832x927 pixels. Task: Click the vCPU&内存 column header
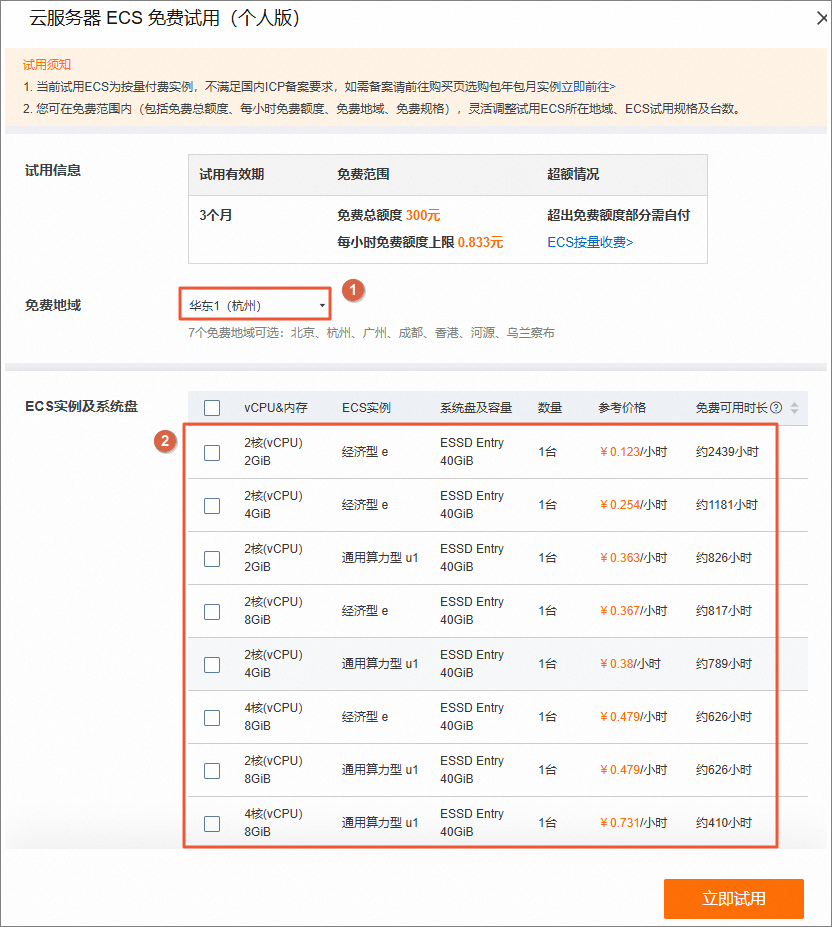click(x=276, y=407)
